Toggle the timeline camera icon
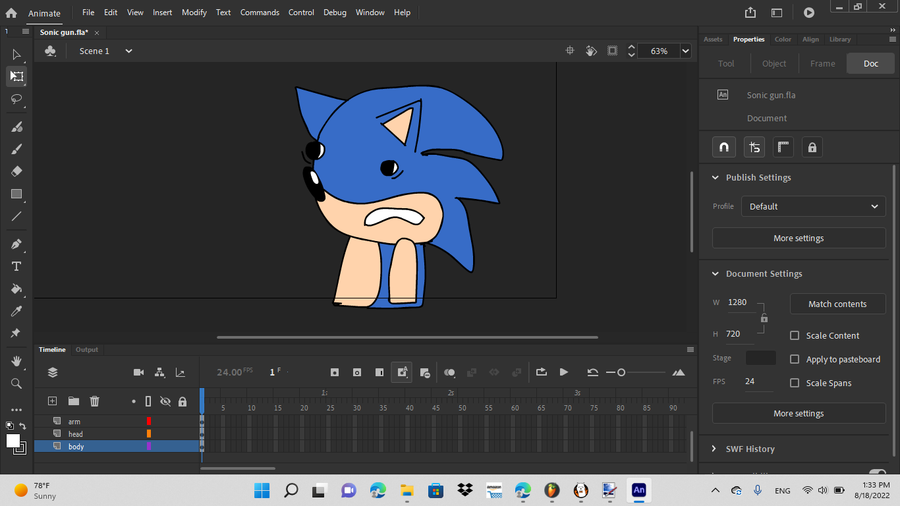 pyautogui.click(x=139, y=372)
